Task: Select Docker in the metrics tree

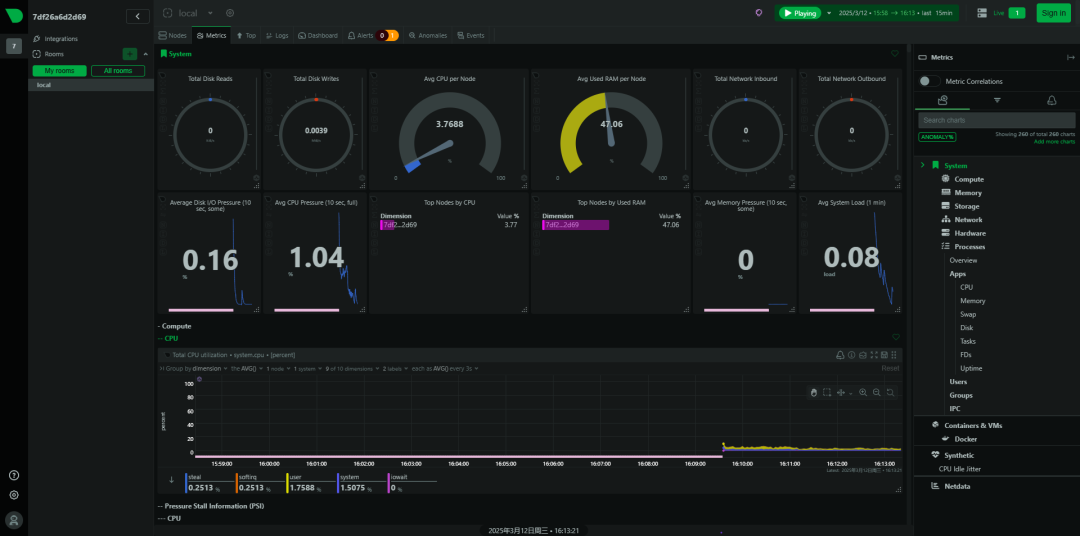Action: (965, 439)
